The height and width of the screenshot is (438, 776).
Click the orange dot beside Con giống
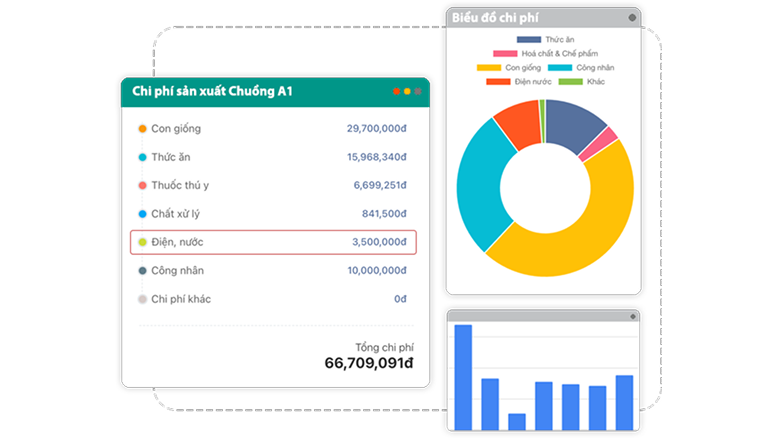coord(142,129)
